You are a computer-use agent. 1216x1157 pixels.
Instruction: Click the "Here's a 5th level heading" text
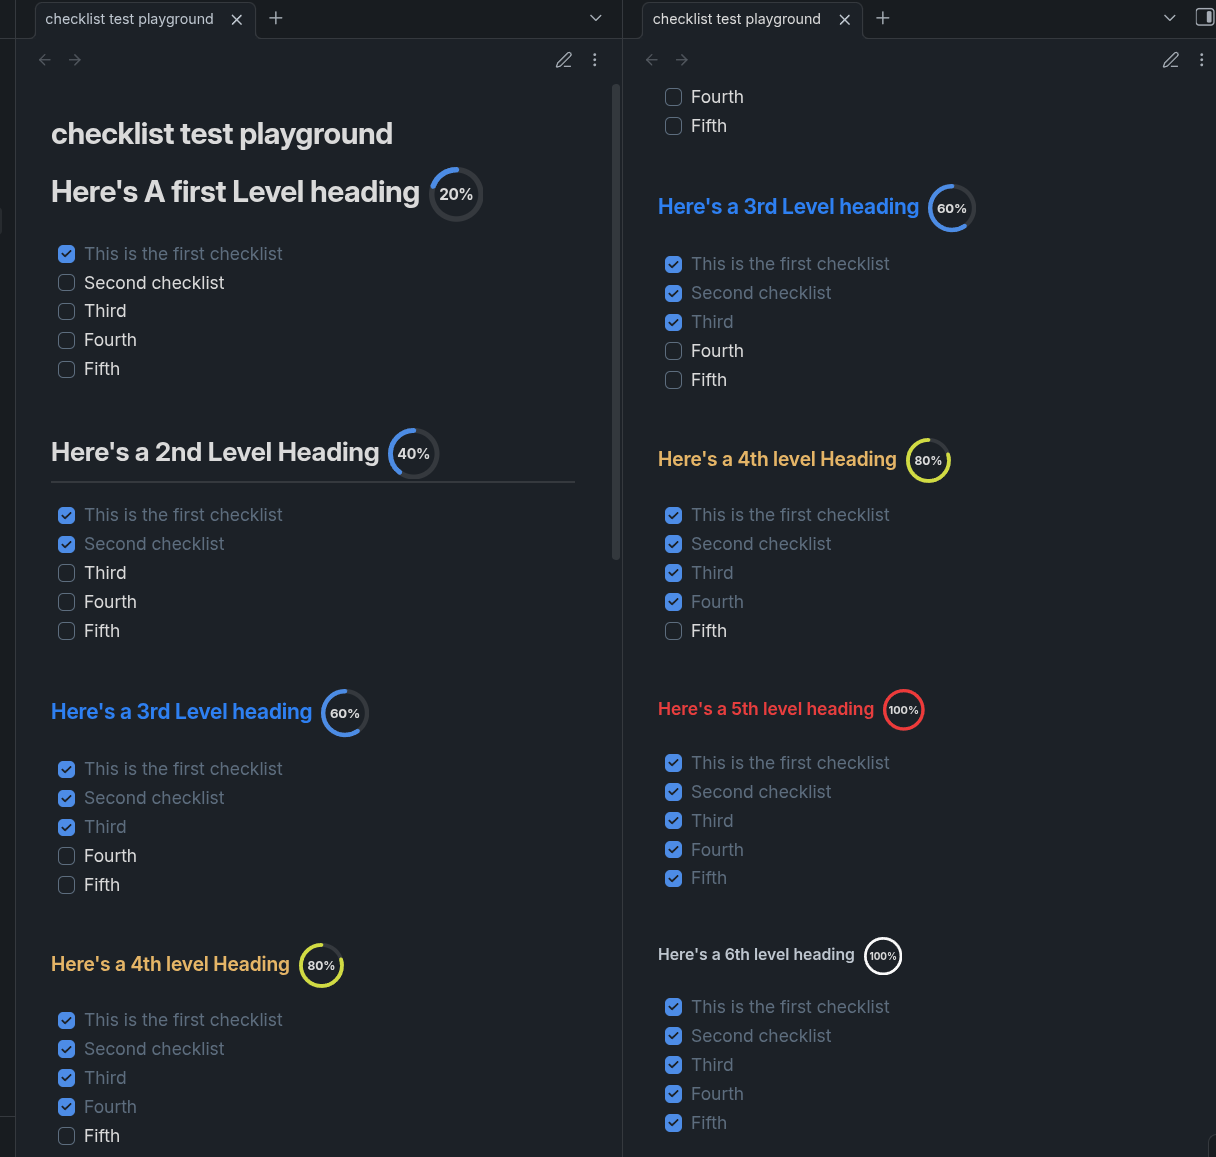coord(766,709)
